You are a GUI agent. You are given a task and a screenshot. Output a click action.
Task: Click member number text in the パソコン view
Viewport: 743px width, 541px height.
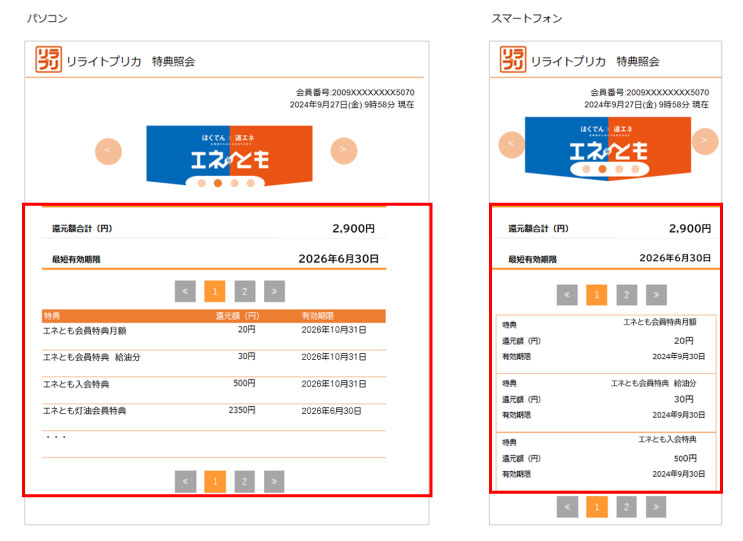point(355,92)
